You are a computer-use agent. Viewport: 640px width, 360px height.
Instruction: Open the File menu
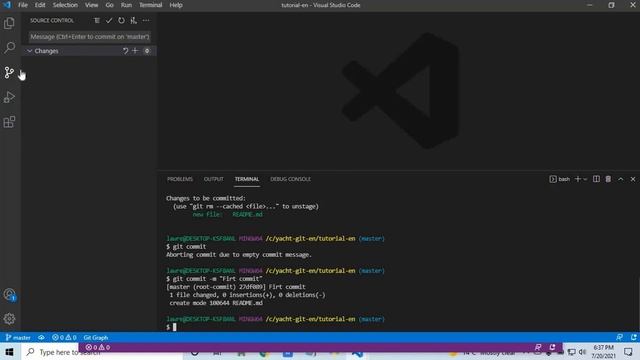(23, 5)
